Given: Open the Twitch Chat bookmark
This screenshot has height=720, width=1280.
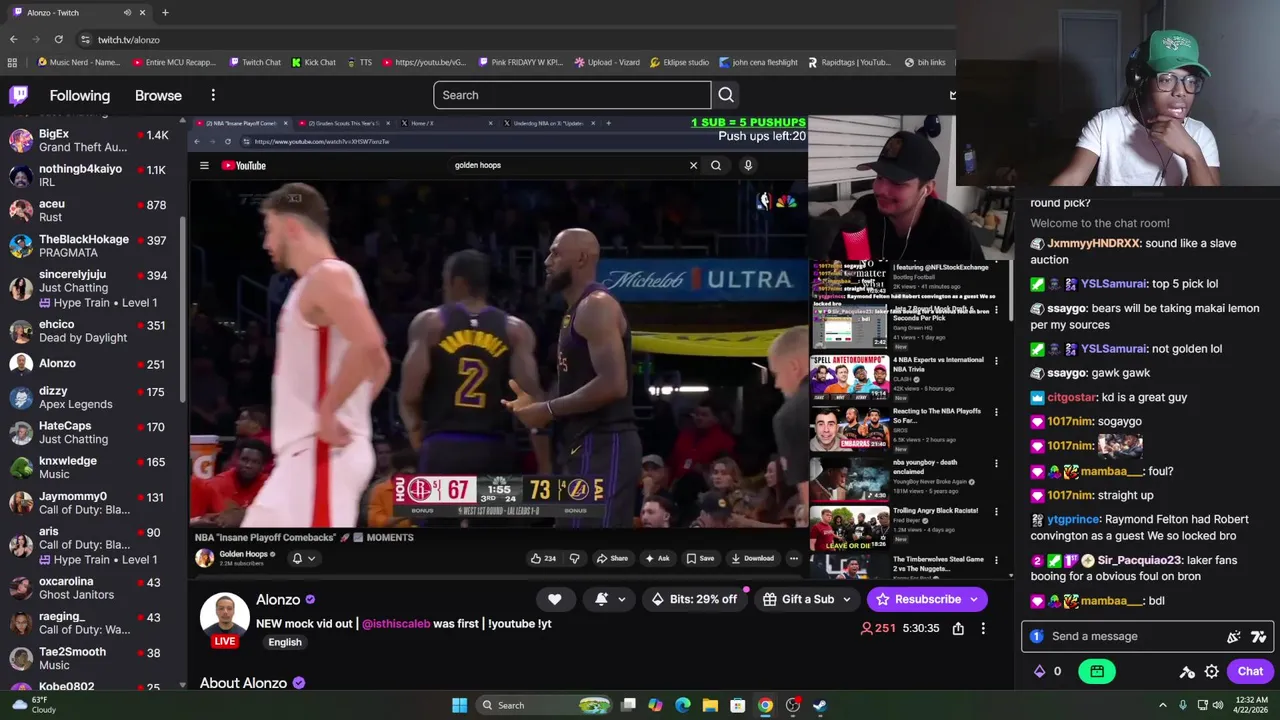Looking at the screenshot, I should point(254,63).
